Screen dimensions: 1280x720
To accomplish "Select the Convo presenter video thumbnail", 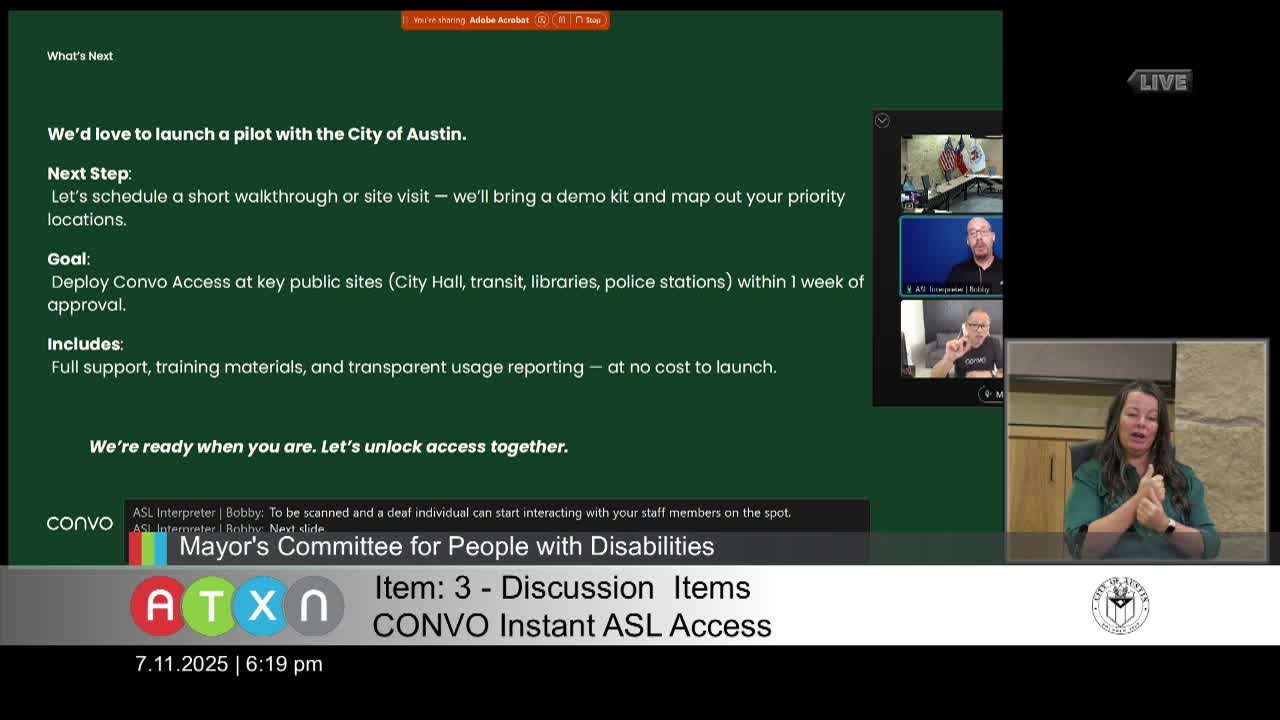I will [951, 339].
